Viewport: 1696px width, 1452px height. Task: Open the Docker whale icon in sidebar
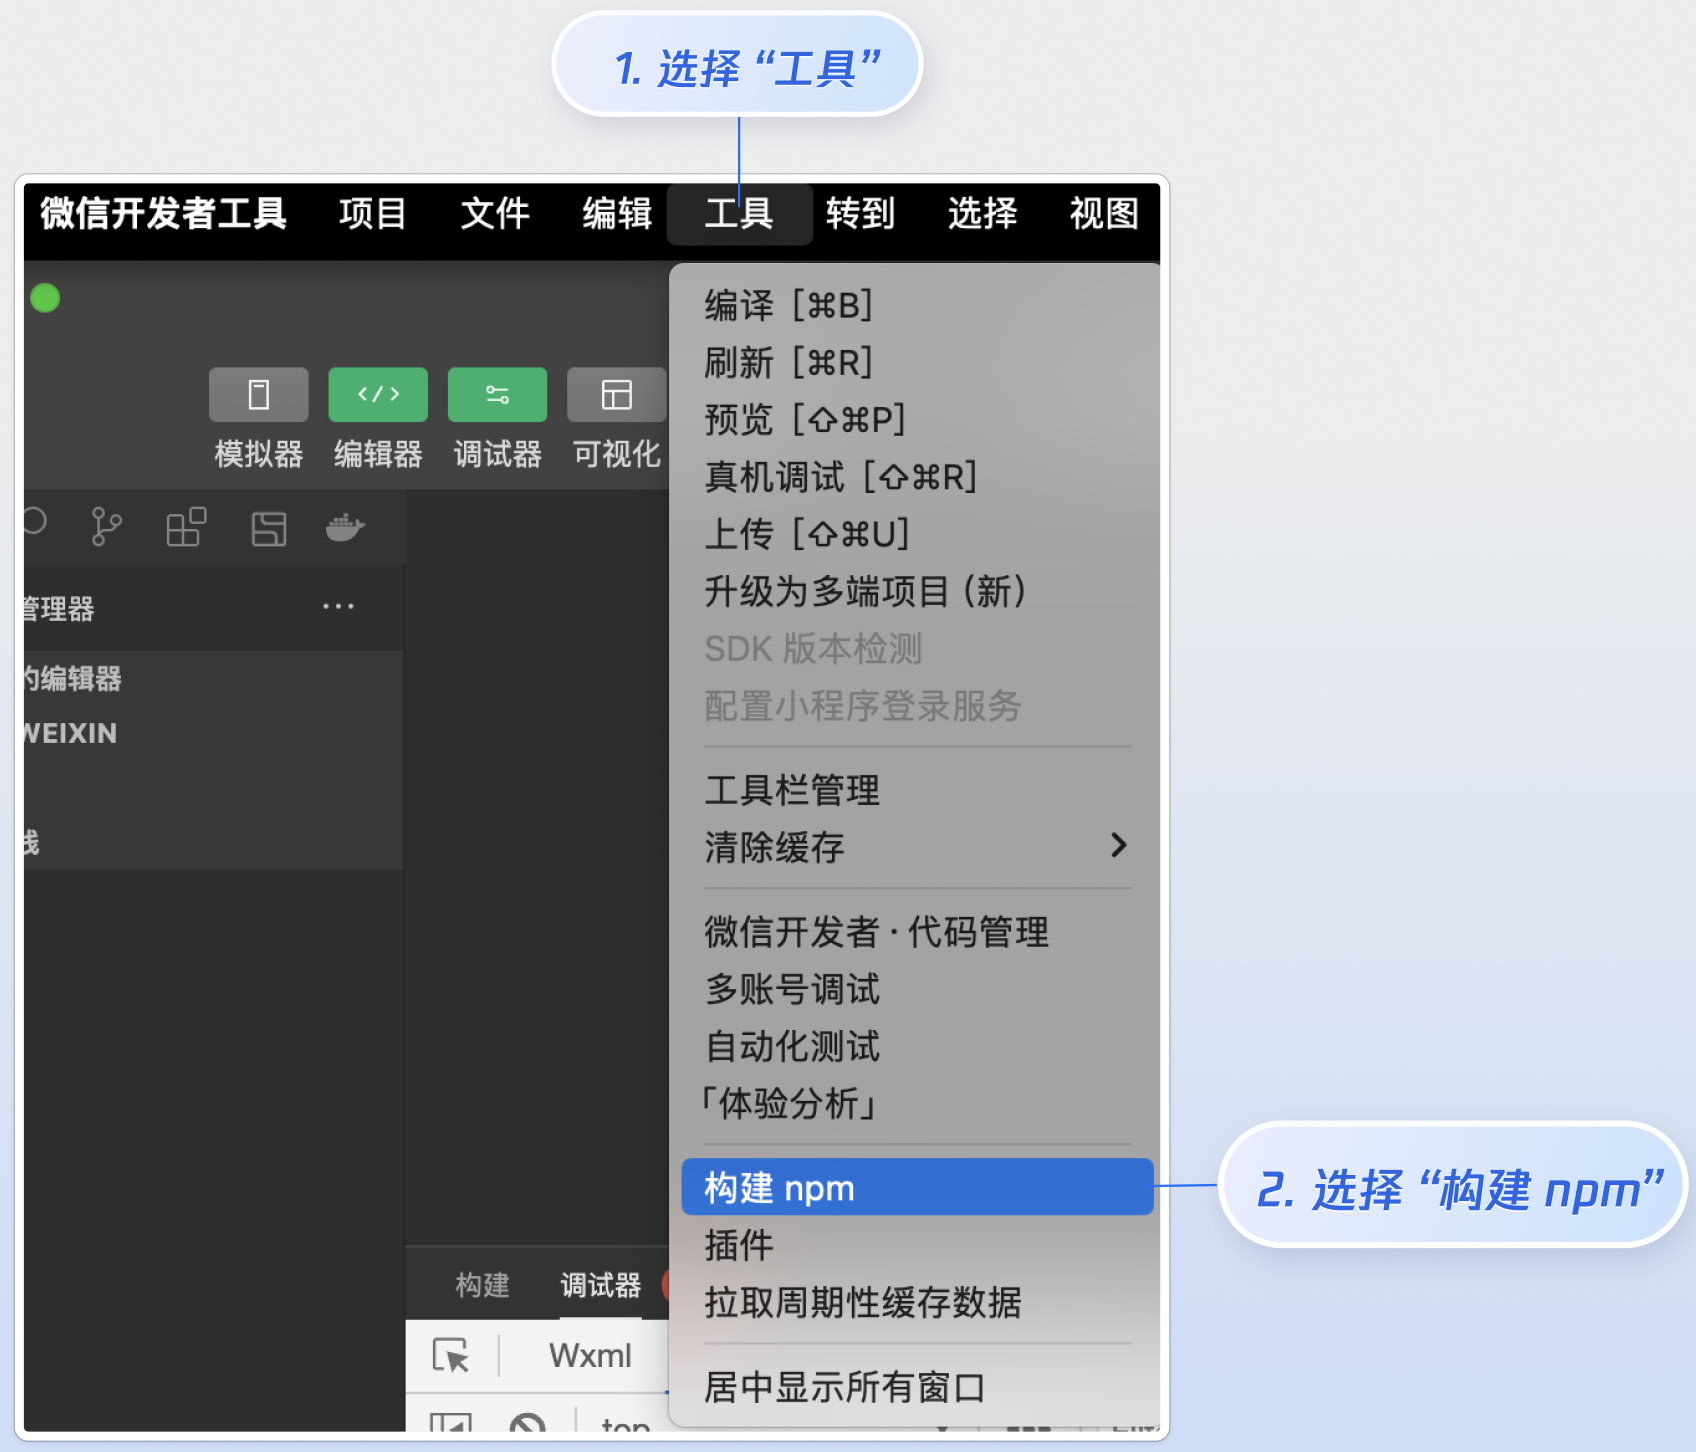[345, 527]
